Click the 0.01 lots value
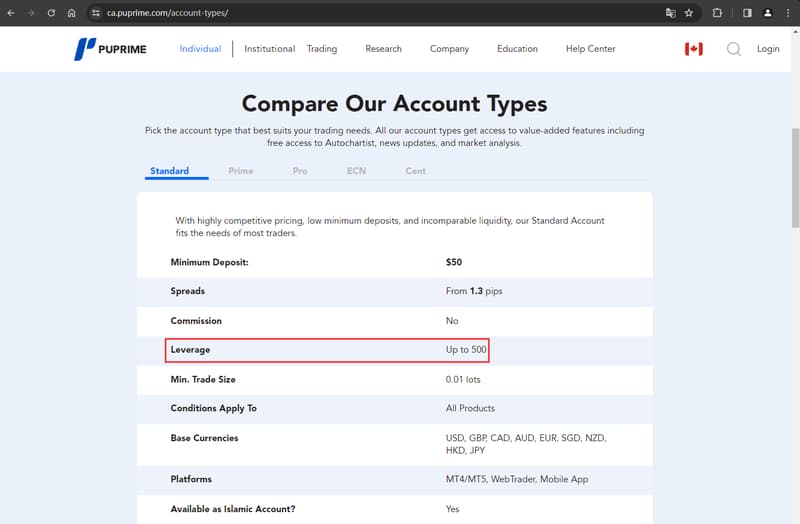800x524 pixels. click(463, 380)
